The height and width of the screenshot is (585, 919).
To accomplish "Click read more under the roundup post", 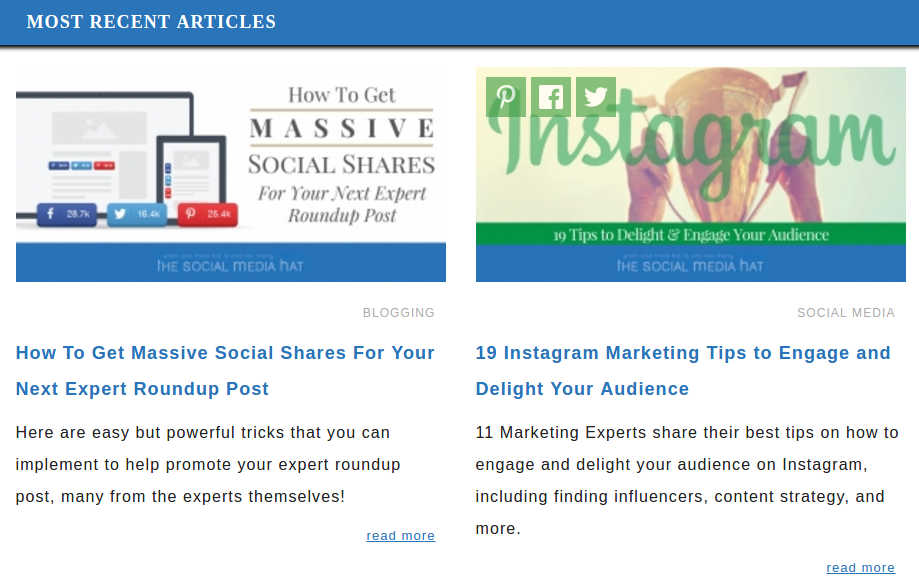I will click(400, 535).
